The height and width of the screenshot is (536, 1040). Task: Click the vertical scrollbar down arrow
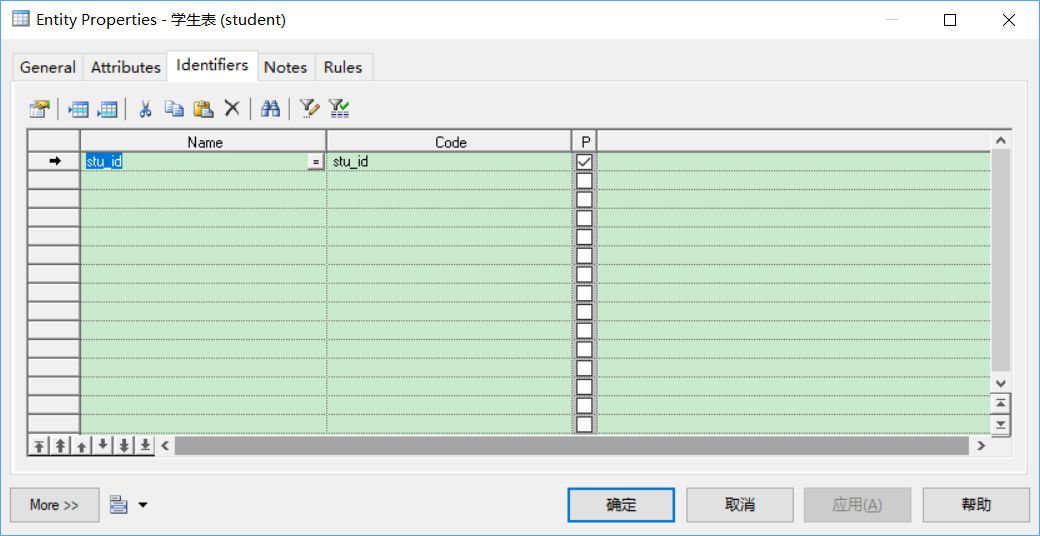pyautogui.click(x=1001, y=383)
